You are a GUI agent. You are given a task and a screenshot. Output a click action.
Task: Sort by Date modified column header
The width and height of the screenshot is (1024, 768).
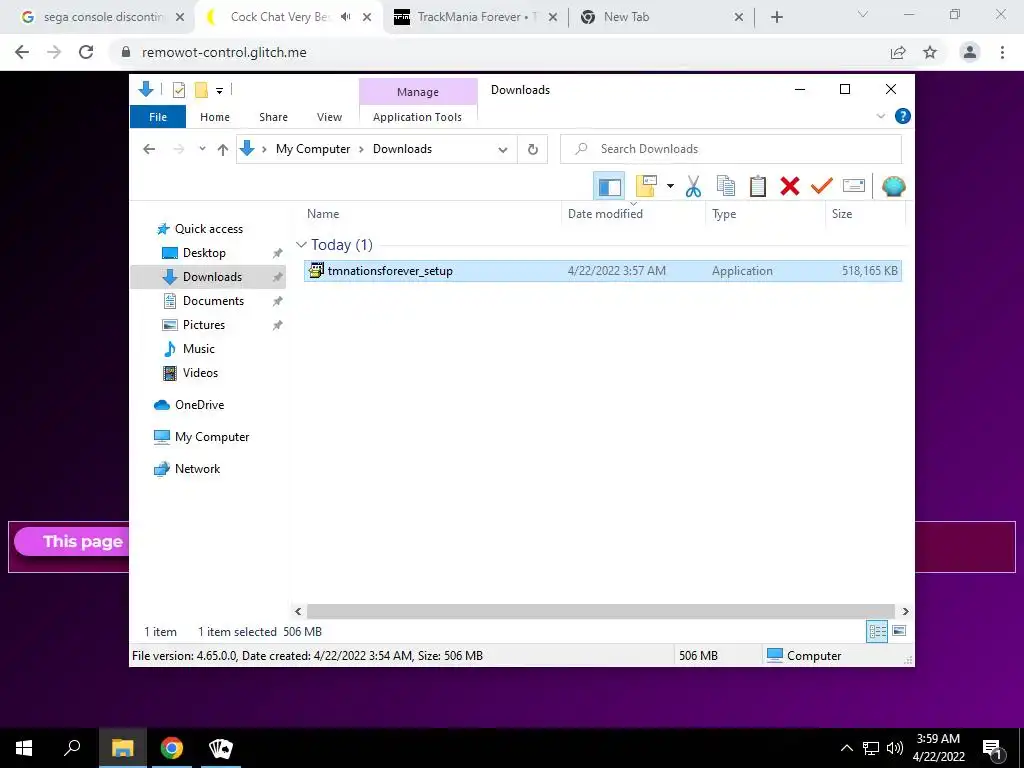633,214
